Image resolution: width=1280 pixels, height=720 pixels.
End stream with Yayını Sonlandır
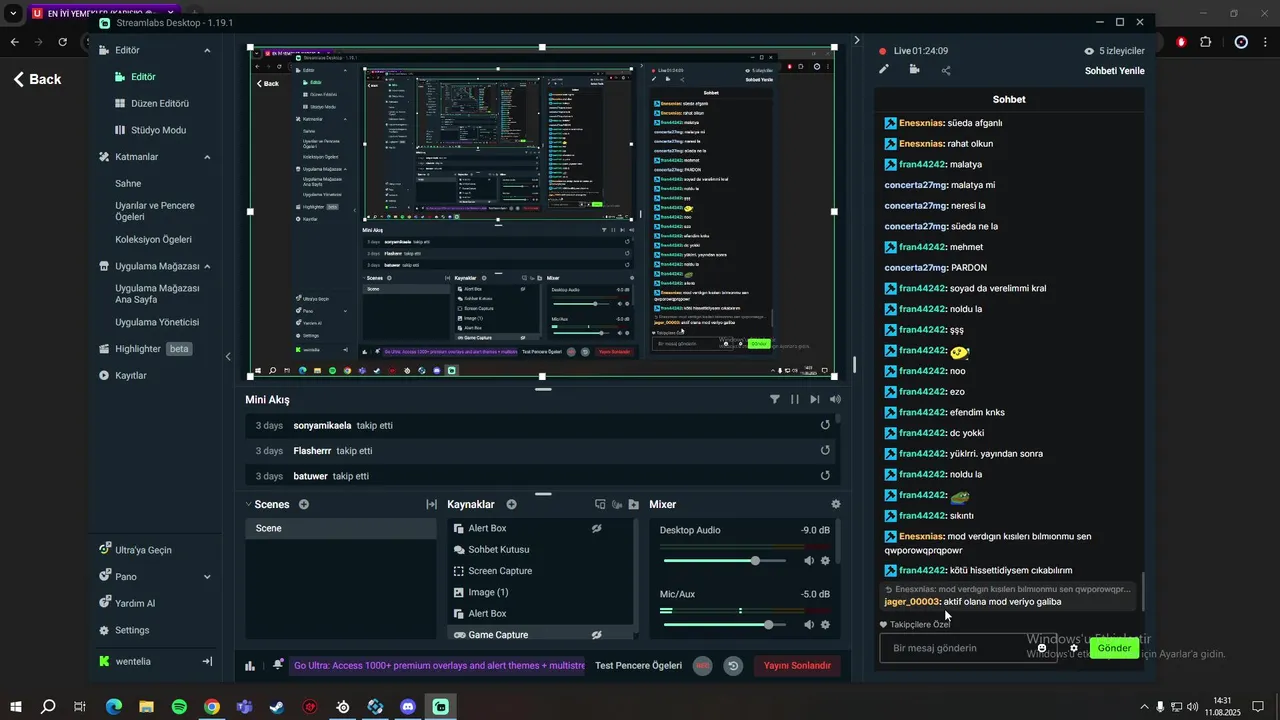(797, 665)
